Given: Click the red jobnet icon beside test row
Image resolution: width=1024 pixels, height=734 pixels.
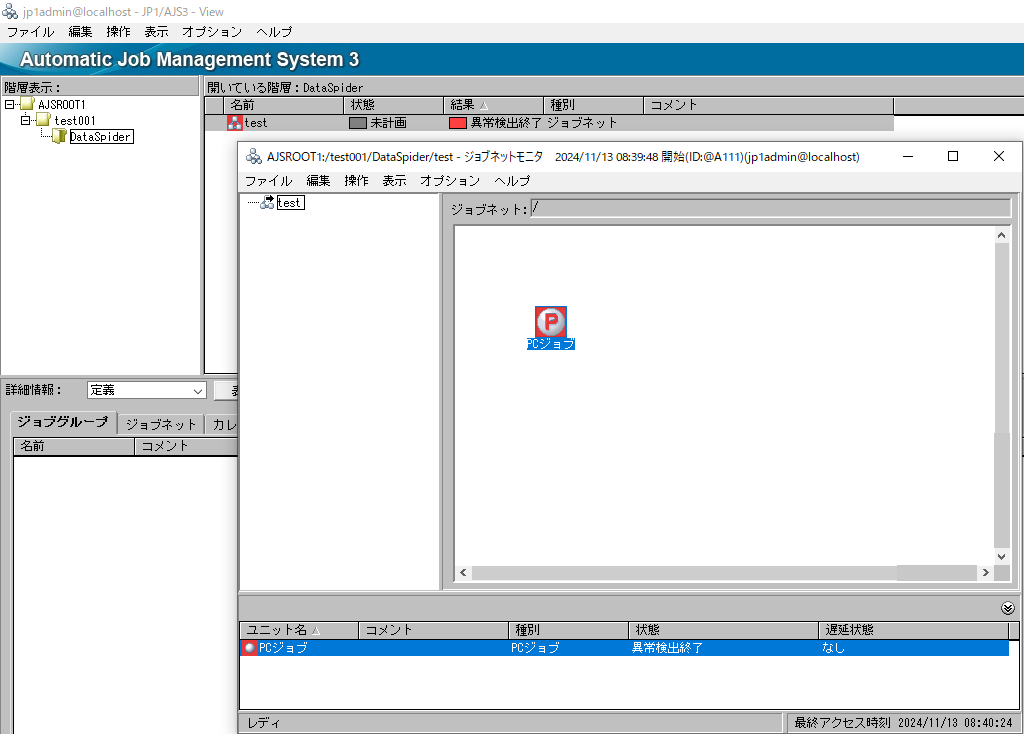Looking at the screenshot, I should [x=234, y=123].
